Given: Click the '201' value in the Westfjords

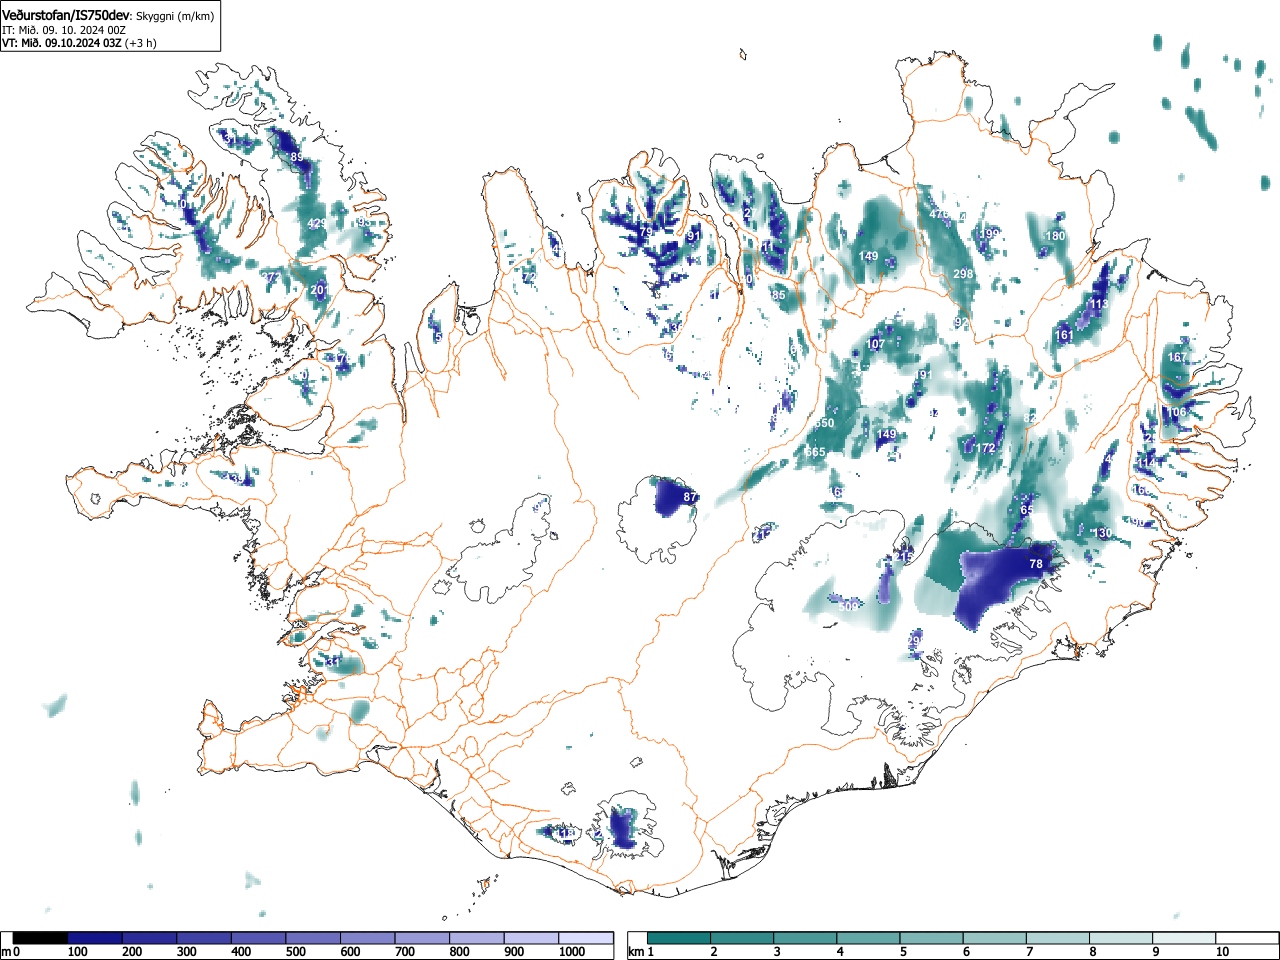Looking at the screenshot, I should pyautogui.click(x=319, y=290).
